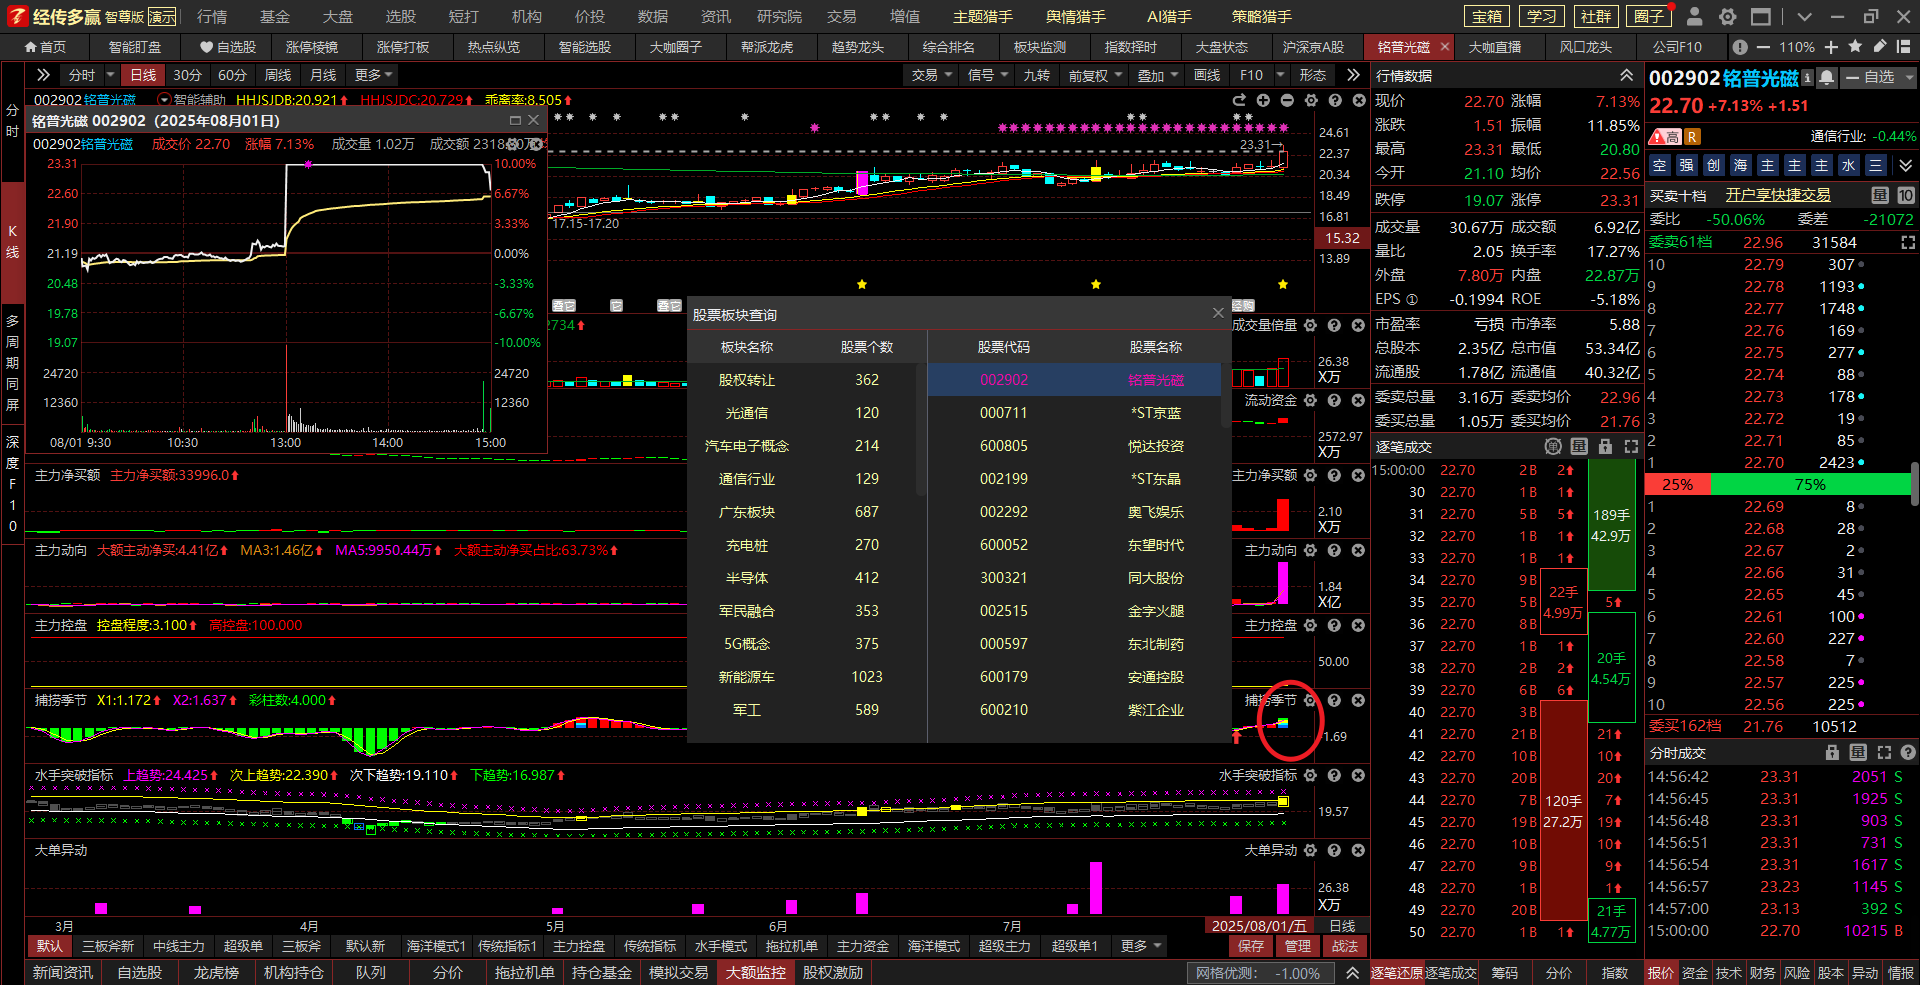Open the settings gear in title bar

(1727, 16)
